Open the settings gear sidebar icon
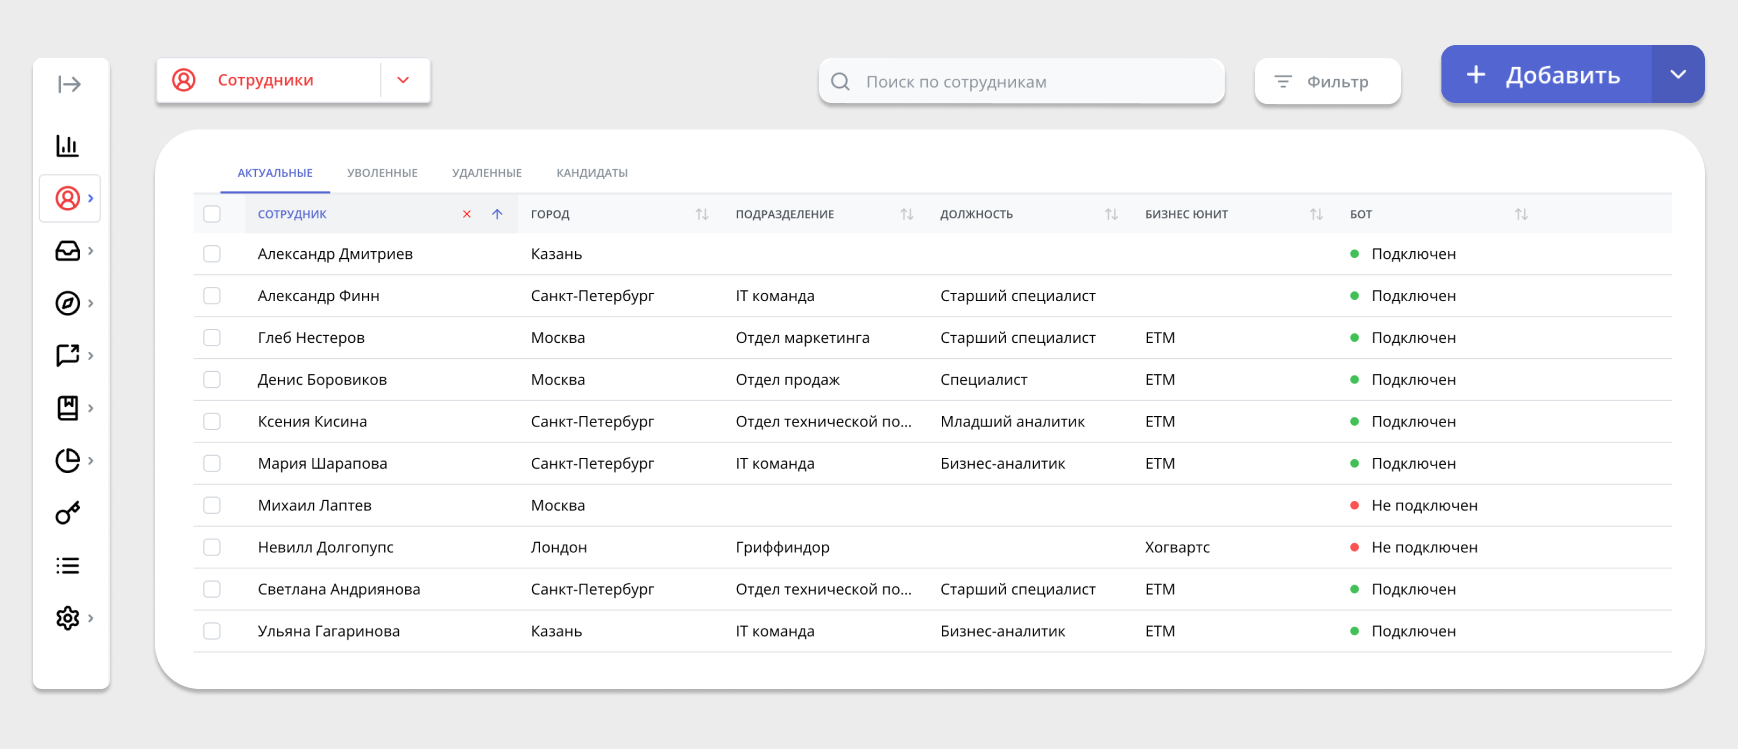 [x=68, y=618]
